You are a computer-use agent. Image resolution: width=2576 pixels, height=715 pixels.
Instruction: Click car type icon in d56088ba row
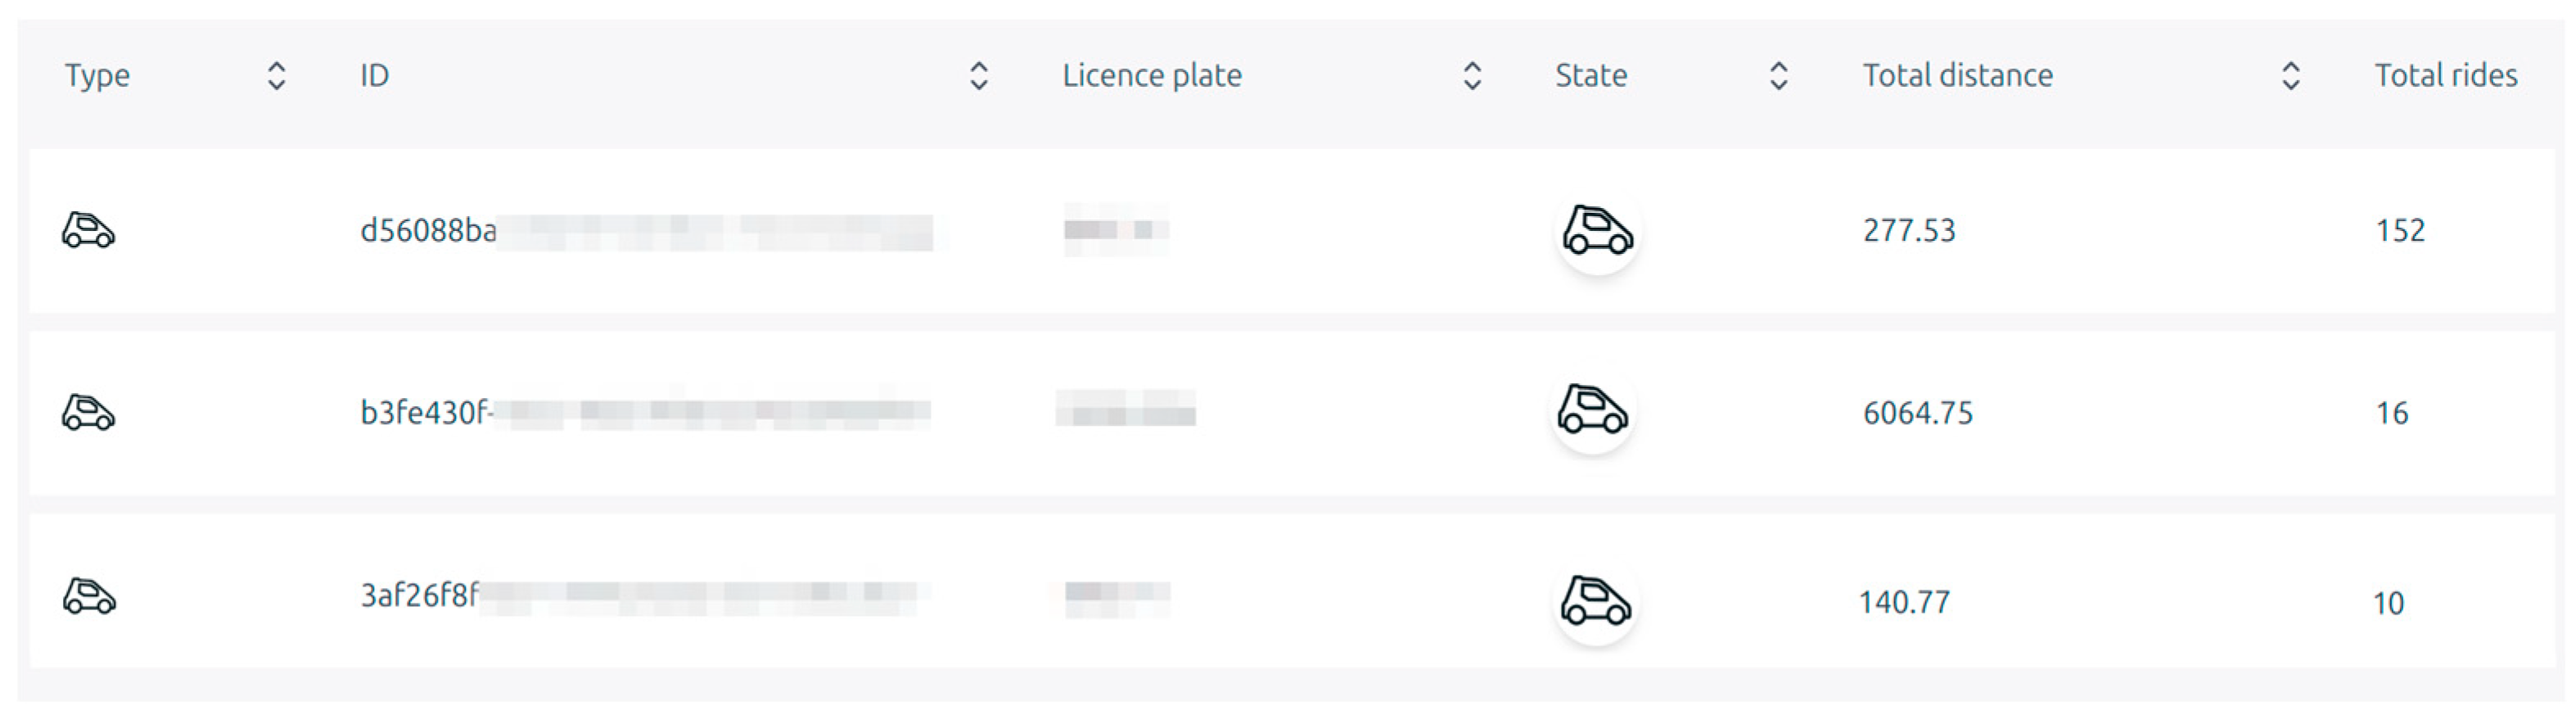88,230
